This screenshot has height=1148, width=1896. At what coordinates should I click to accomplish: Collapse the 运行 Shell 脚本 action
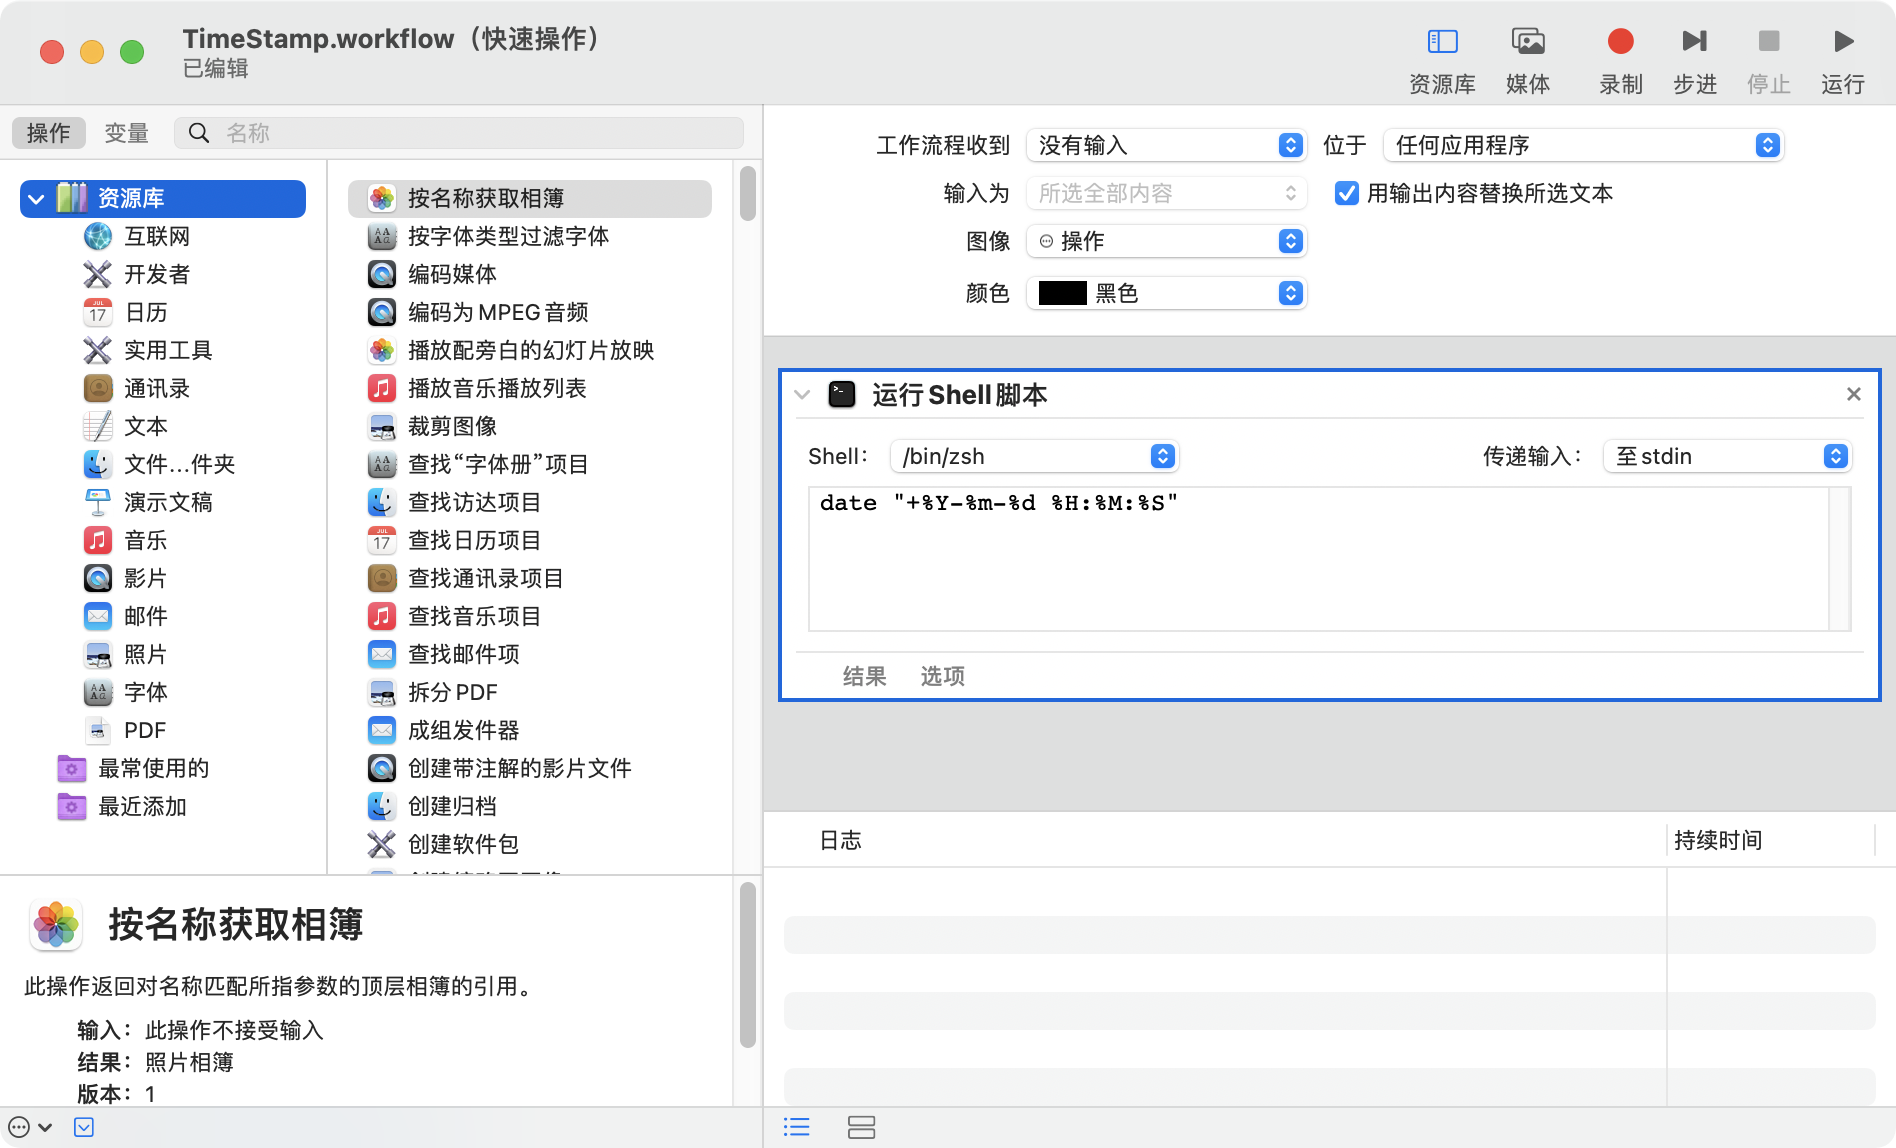(801, 394)
